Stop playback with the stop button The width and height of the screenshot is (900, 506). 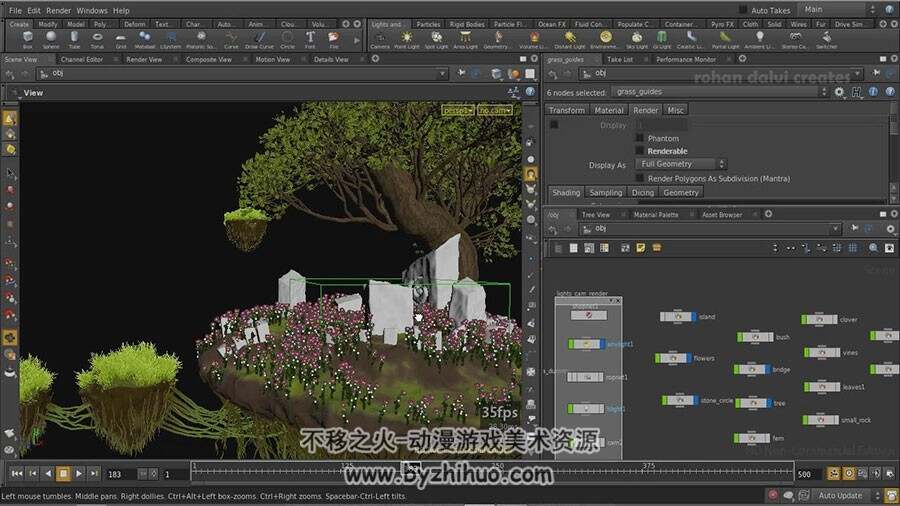pos(63,473)
